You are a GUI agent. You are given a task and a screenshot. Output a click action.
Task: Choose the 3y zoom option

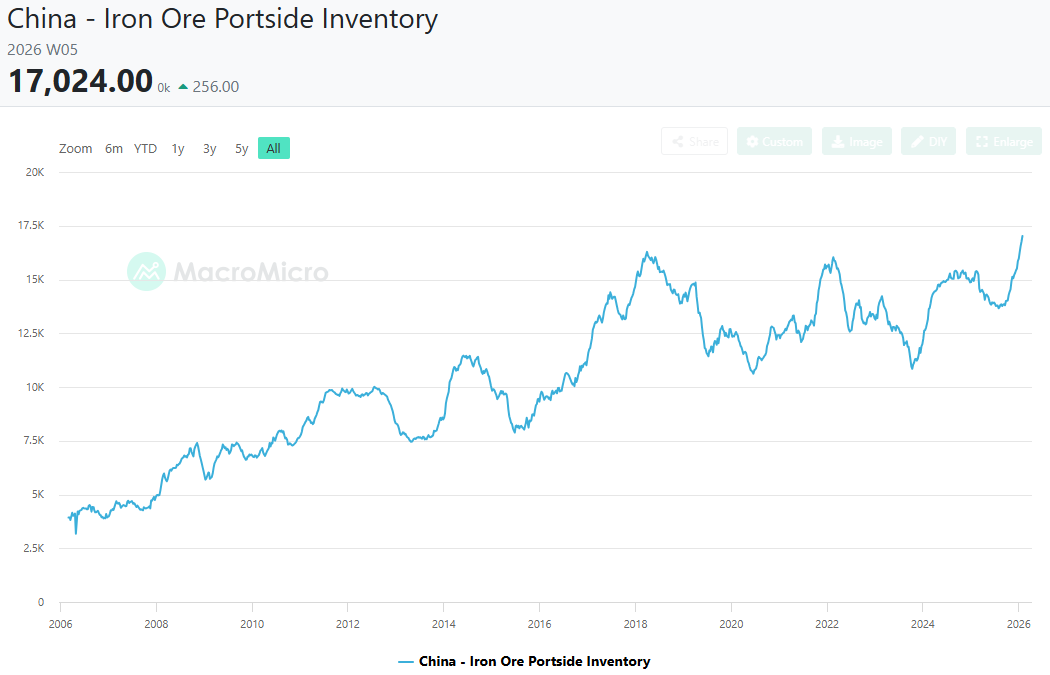(209, 149)
